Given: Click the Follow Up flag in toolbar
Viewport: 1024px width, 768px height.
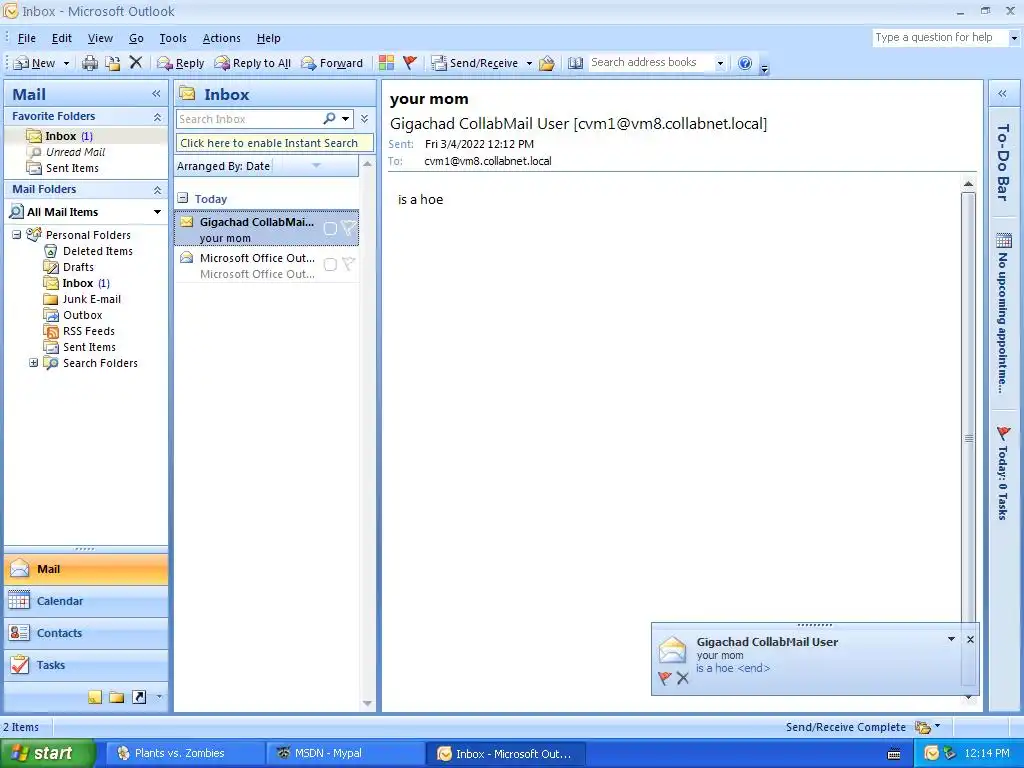Looking at the screenshot, I should click(410, 63).
